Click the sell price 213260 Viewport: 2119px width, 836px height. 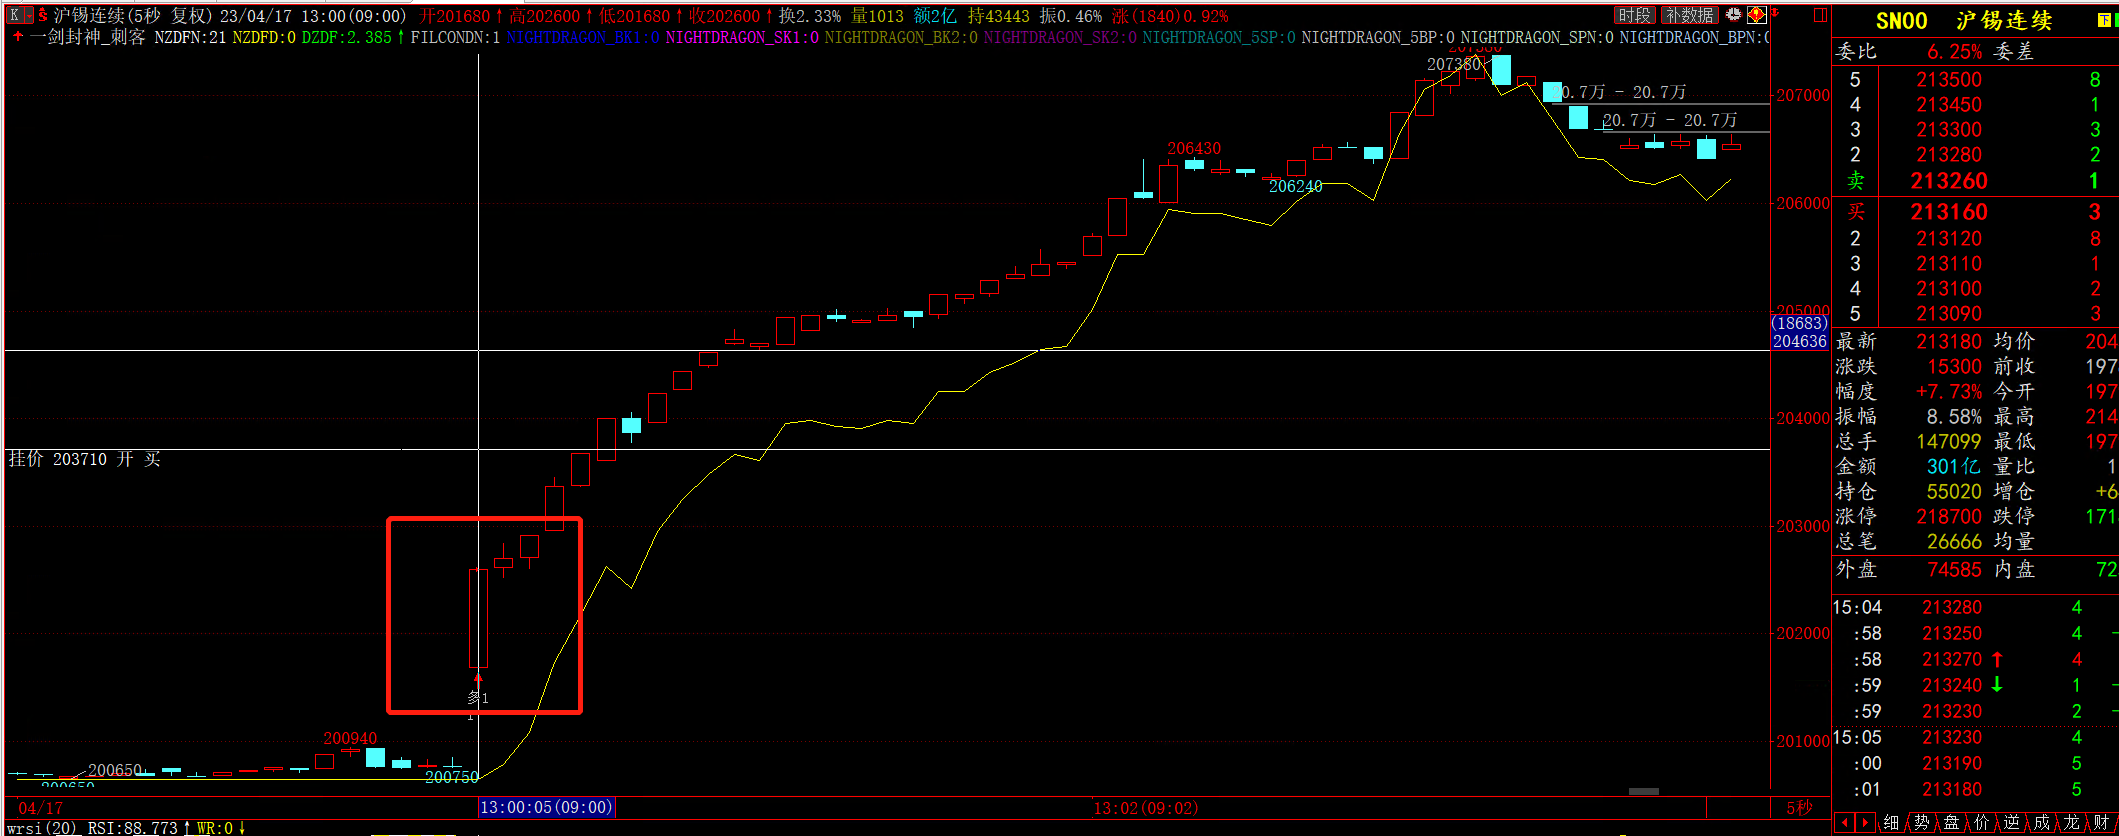1948,181
